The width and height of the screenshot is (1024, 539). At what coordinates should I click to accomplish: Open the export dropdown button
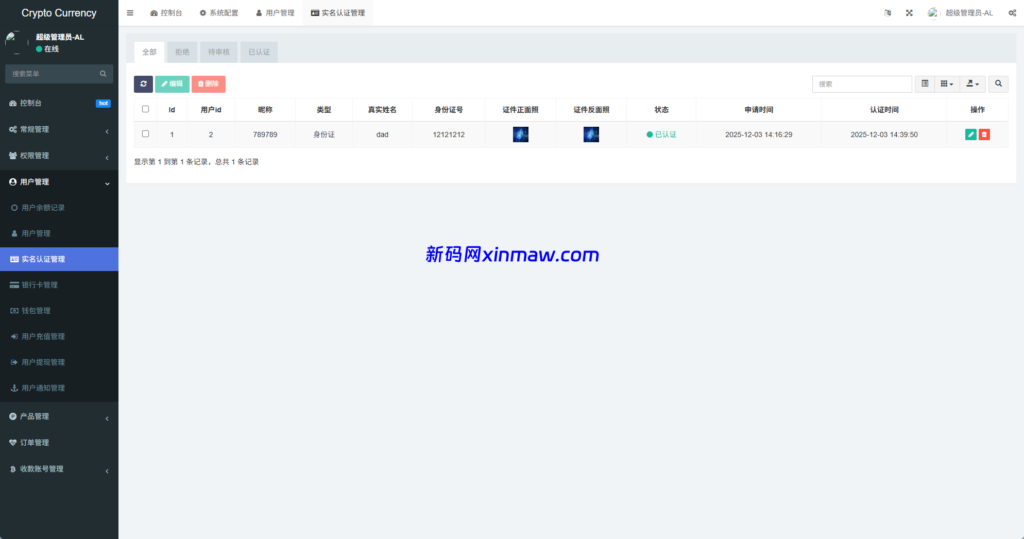click(x=972, y=84)
